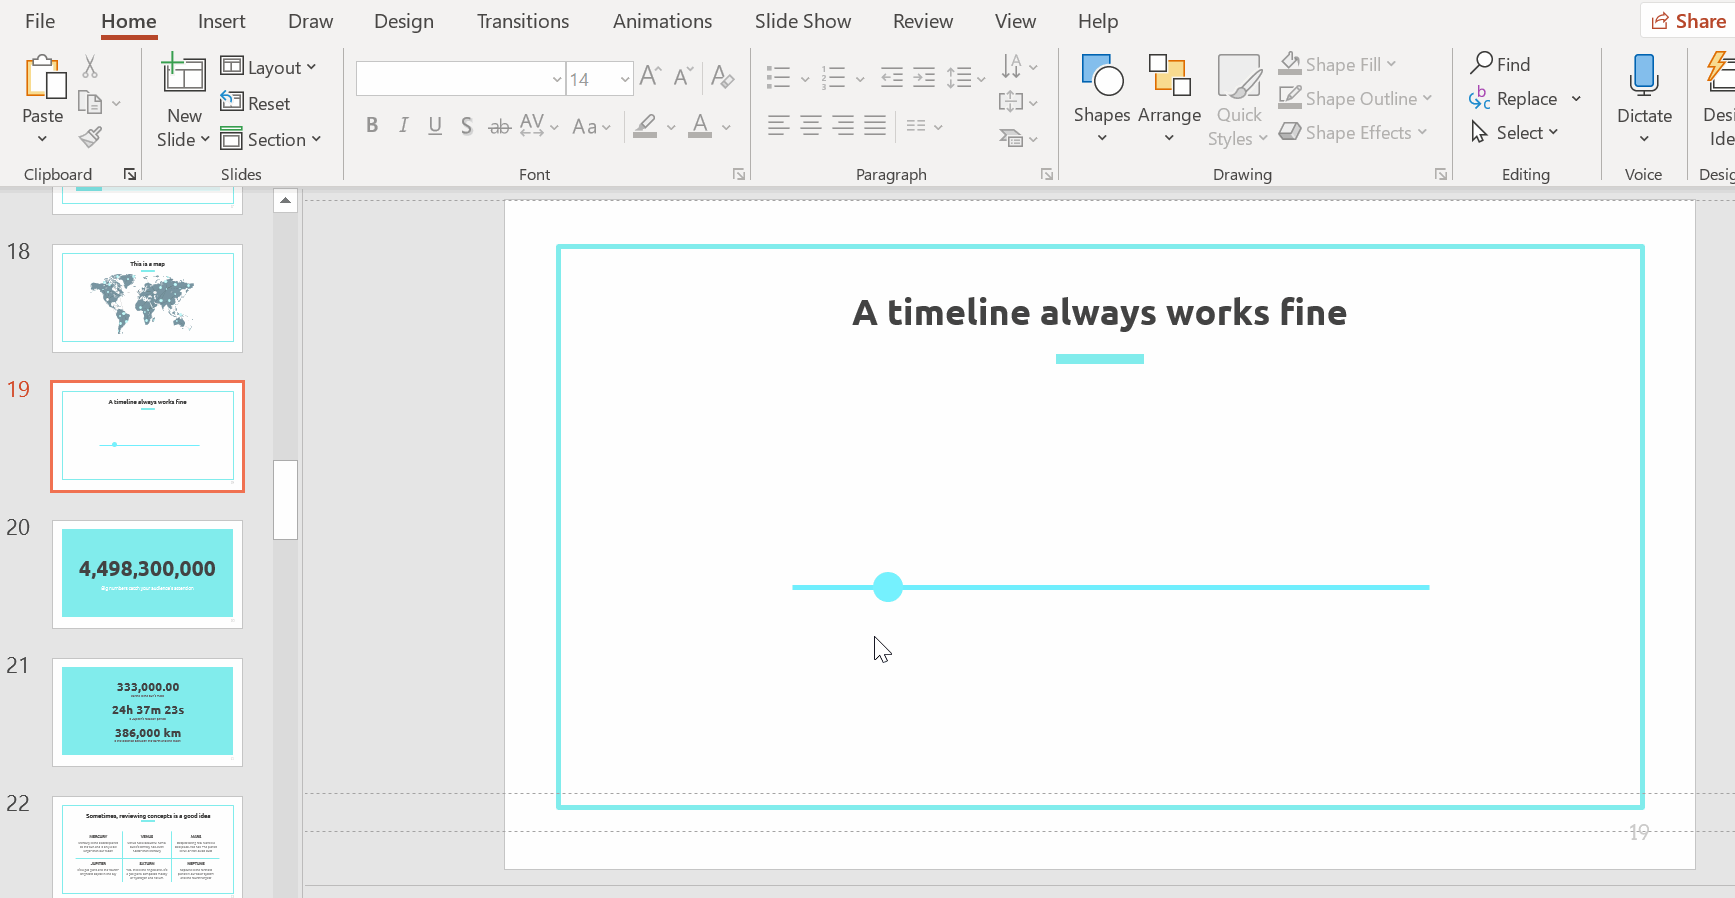1735x898 pixels.
Task: Insert a New Slide via icon
Action: tap(183, 76)
